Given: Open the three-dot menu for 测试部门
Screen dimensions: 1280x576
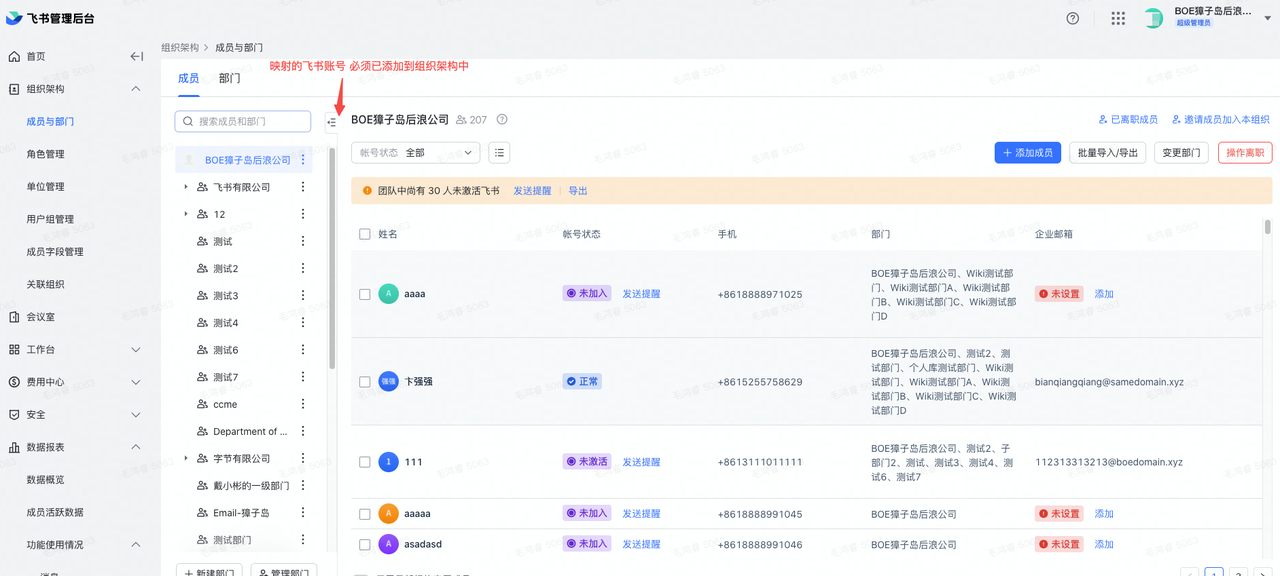Looking at the screenshot, I should [303, 539].
